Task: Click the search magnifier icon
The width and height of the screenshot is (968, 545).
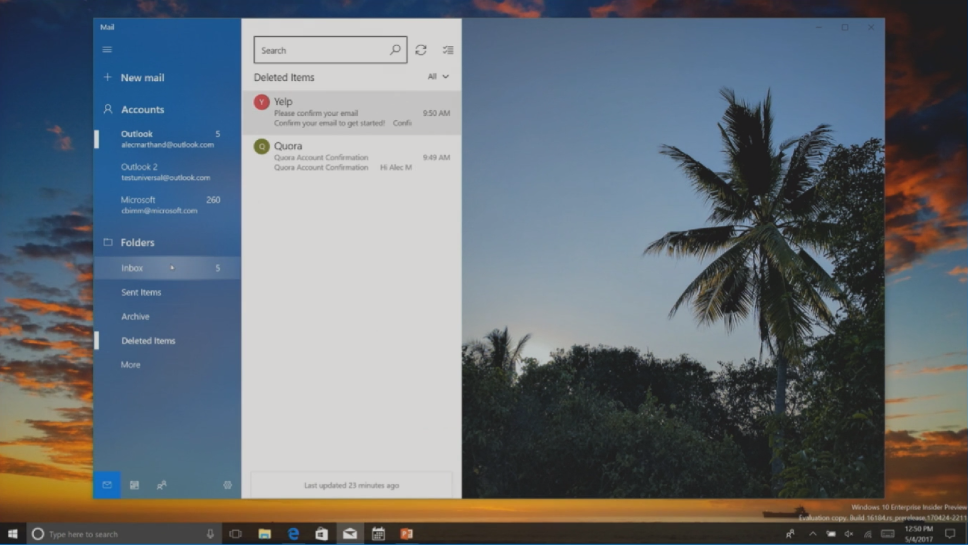Action: point(395,49)
